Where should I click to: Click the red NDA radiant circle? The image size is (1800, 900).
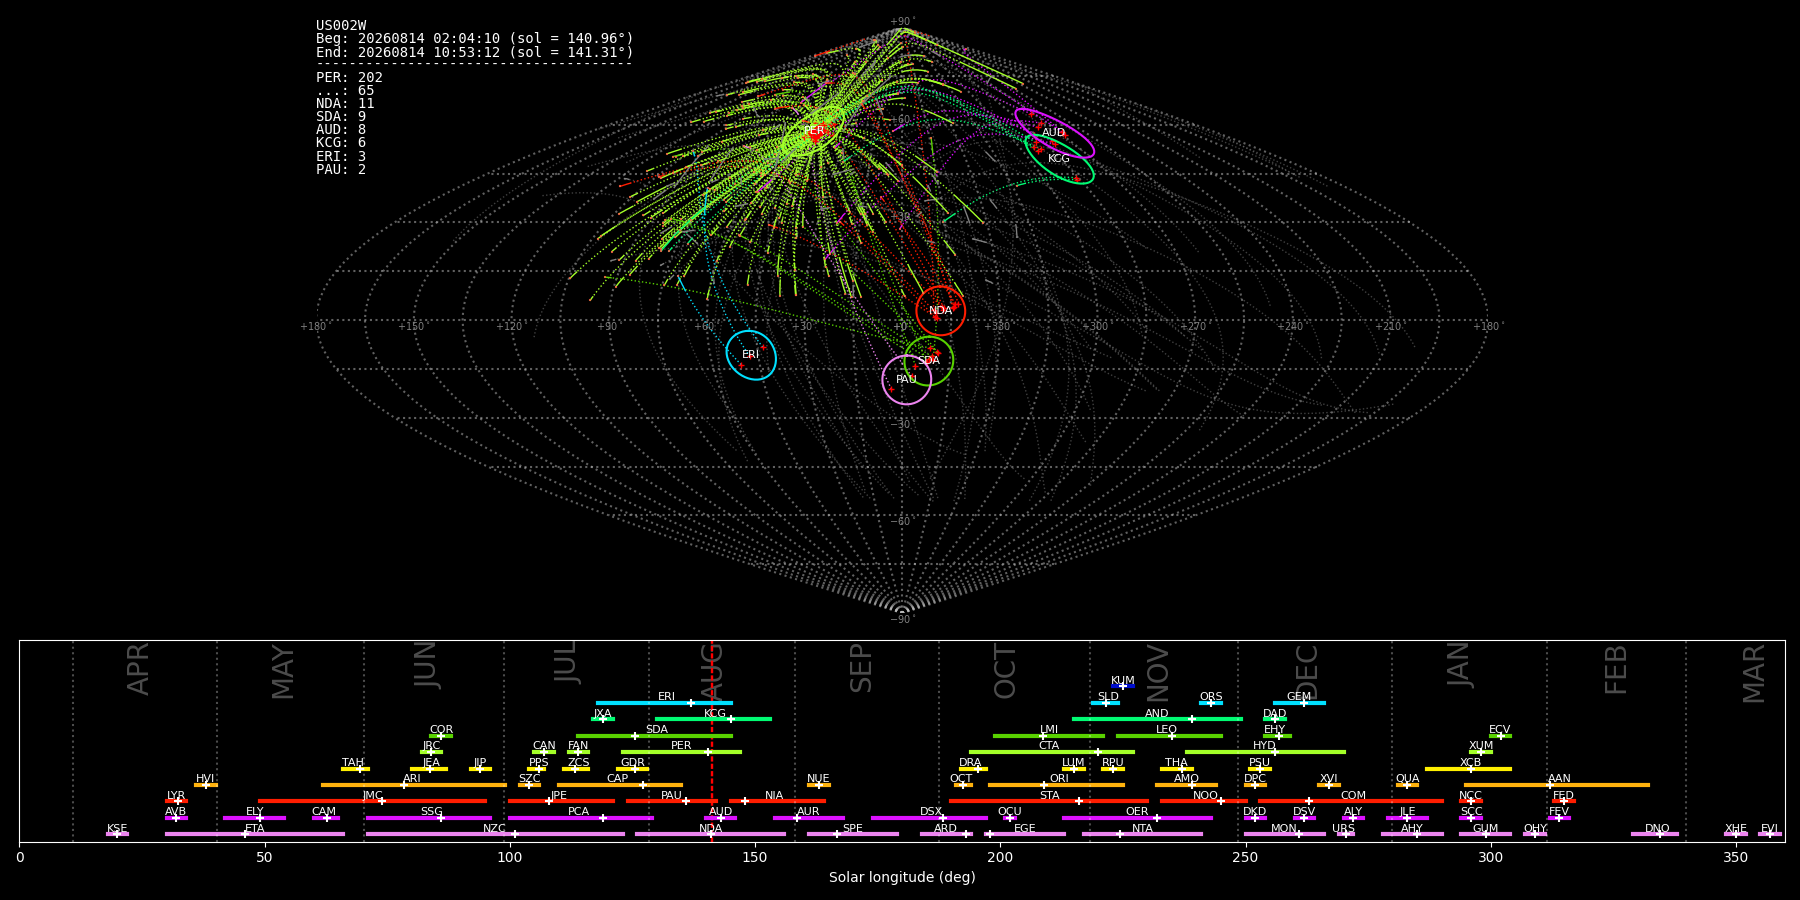pyautogui.click(x=941, y=310)
